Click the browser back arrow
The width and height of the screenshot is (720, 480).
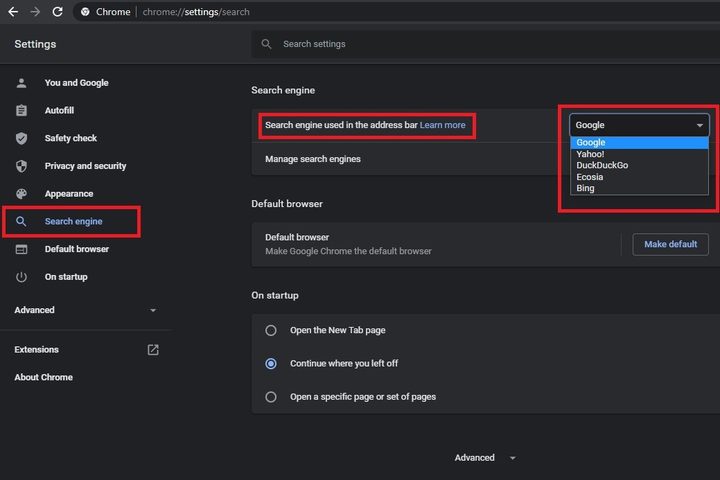(13, 11)
